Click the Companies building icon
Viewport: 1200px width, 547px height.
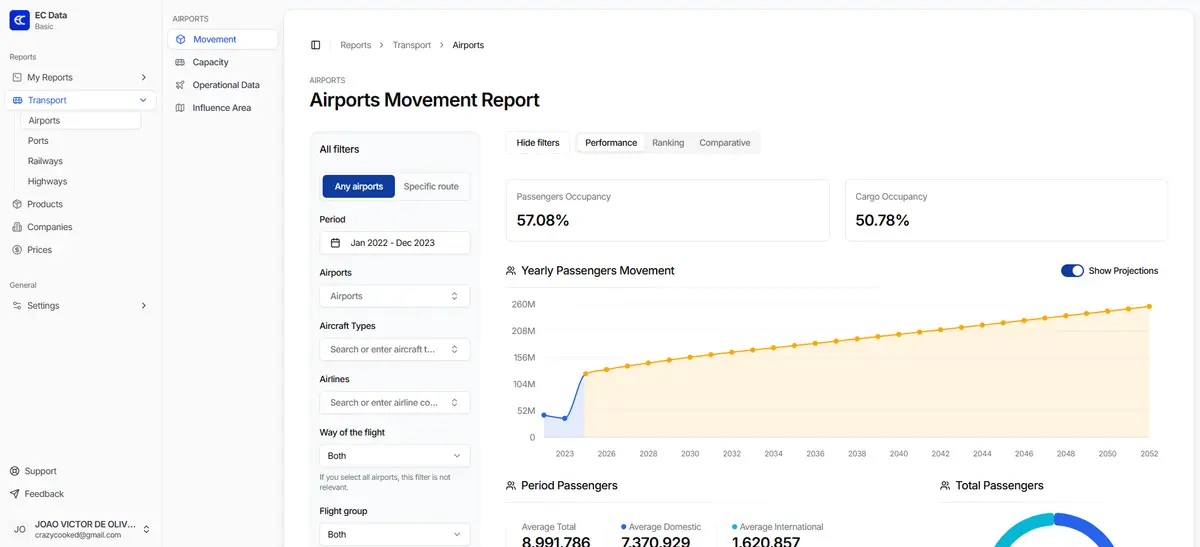tap(17, 227)
